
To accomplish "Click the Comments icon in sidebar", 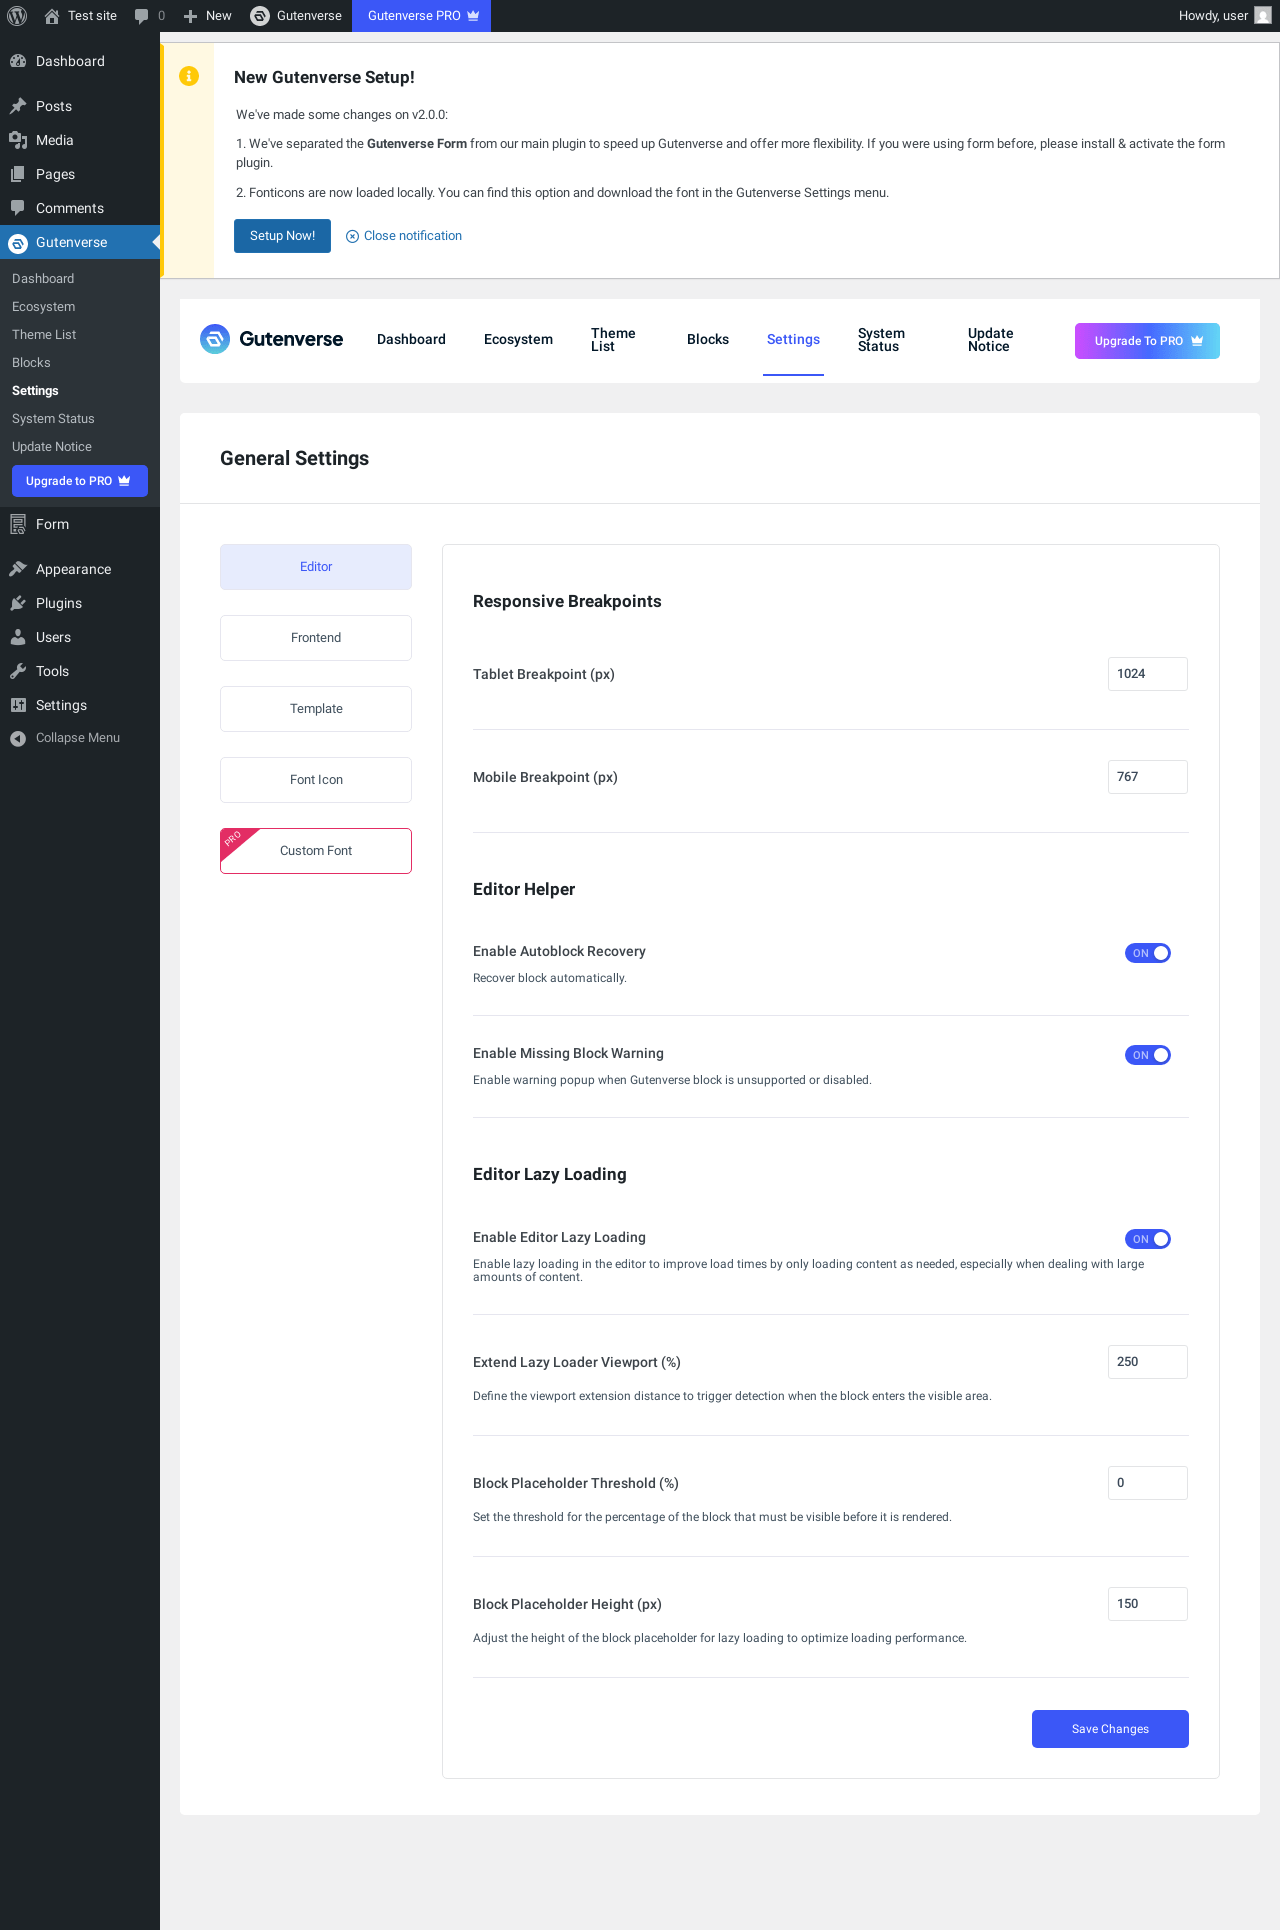I will coord(18,208).
